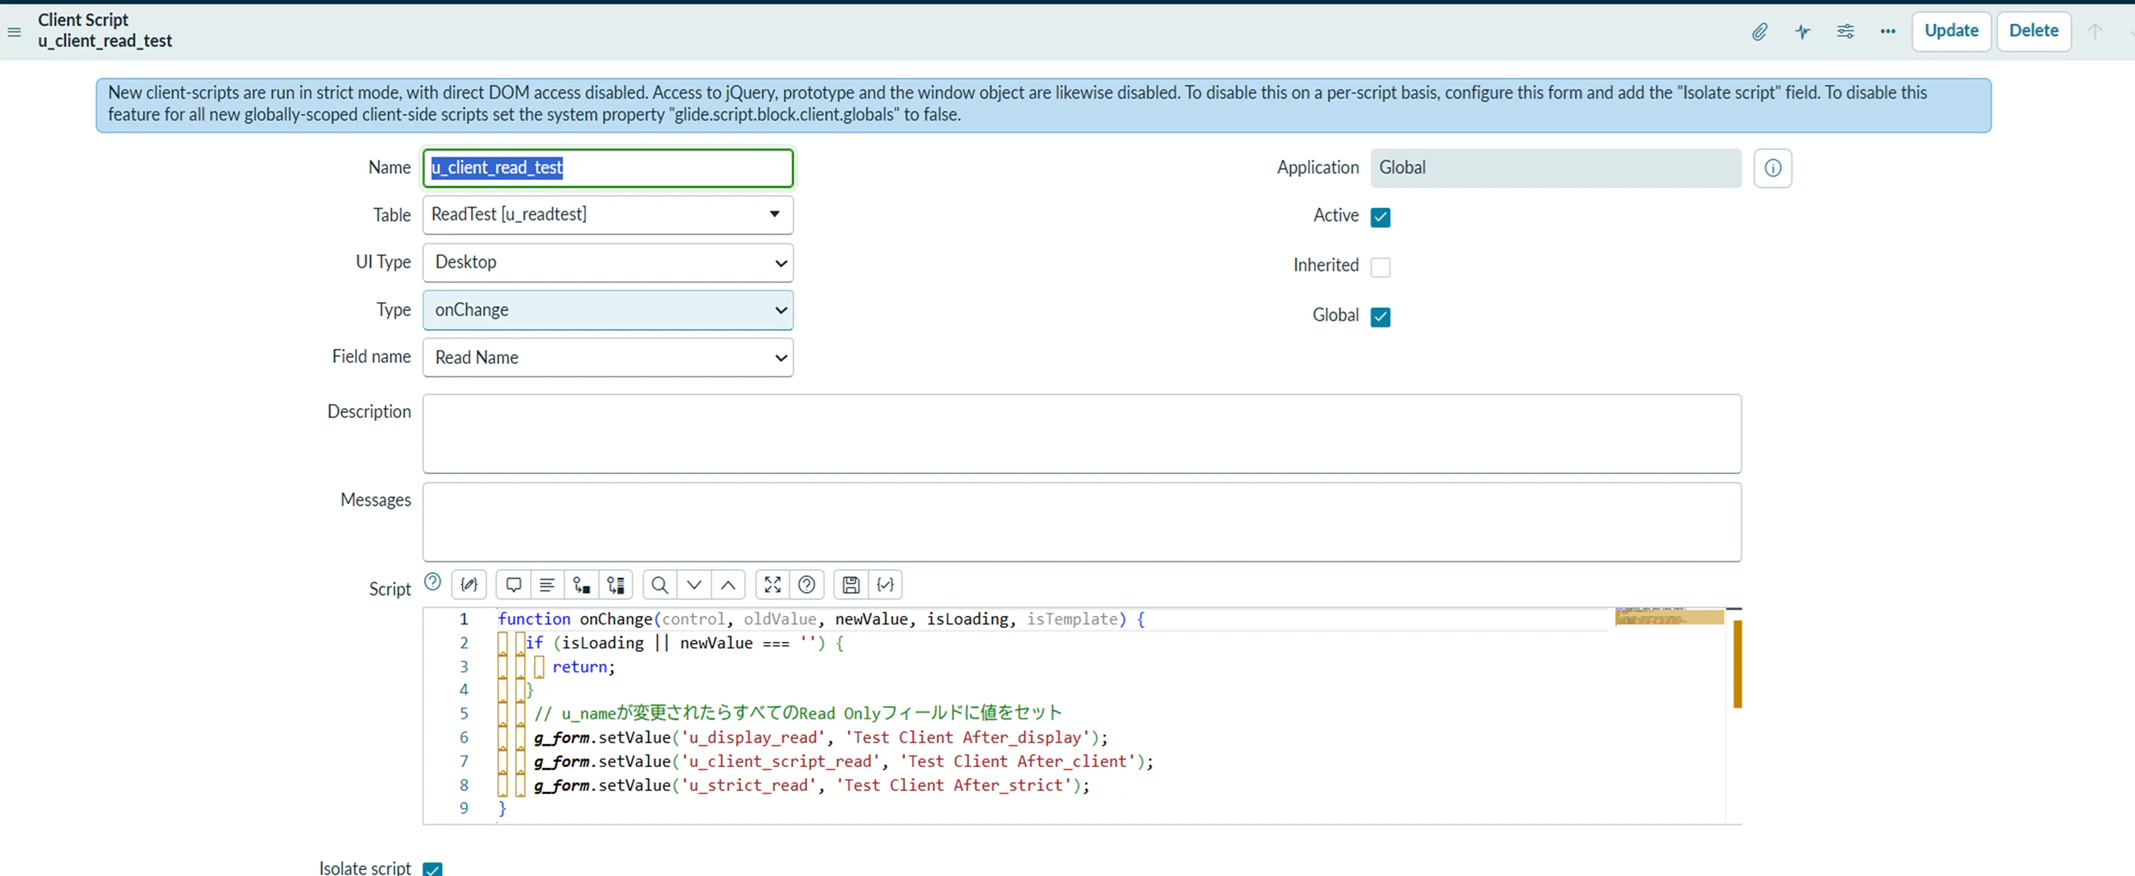This screenshot has height=876, width=2135.
Task: Click the Name input field
Action: pos(607,168)
